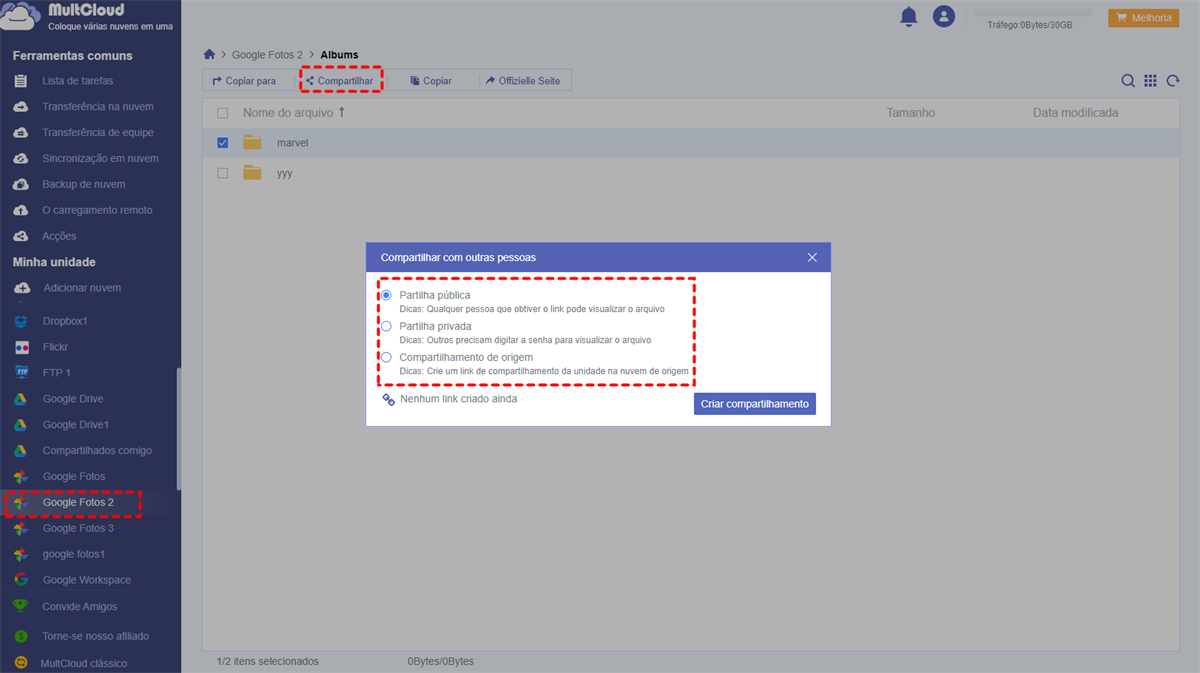Click the Adicionar nuvem plus-cloud icon
This screenshot has width=1200, height=673.
click(22, 288)
